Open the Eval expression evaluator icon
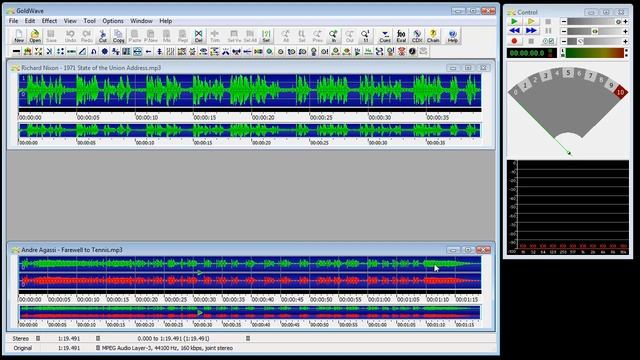Viewport: 640px width, 360px height. pyautogui.click(x=401, y=36)
